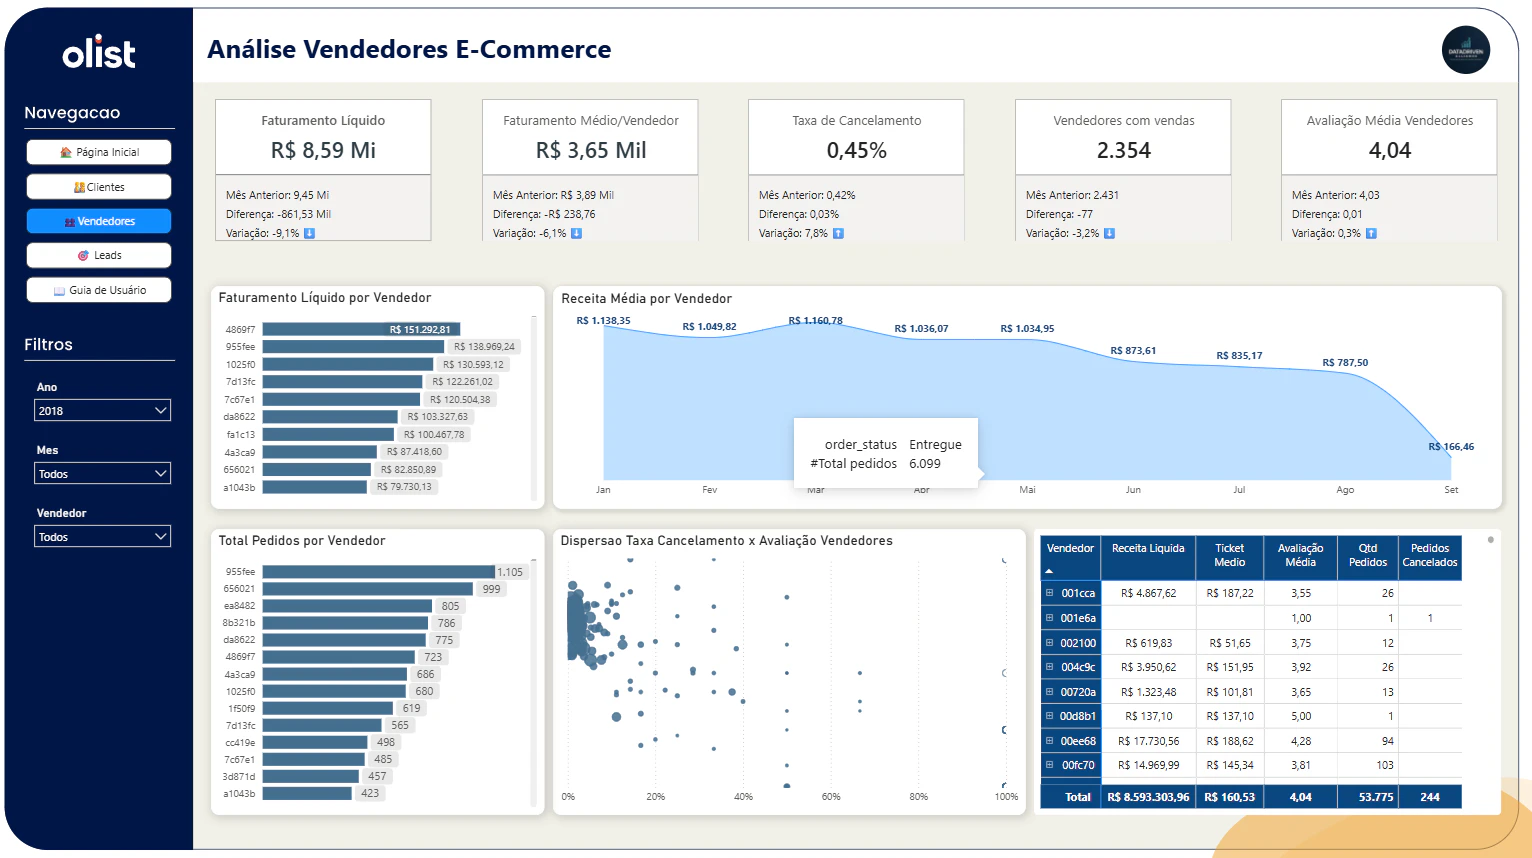
Task: Click the R$ 17.730,56 table cell
Action: click(1148, 741)
